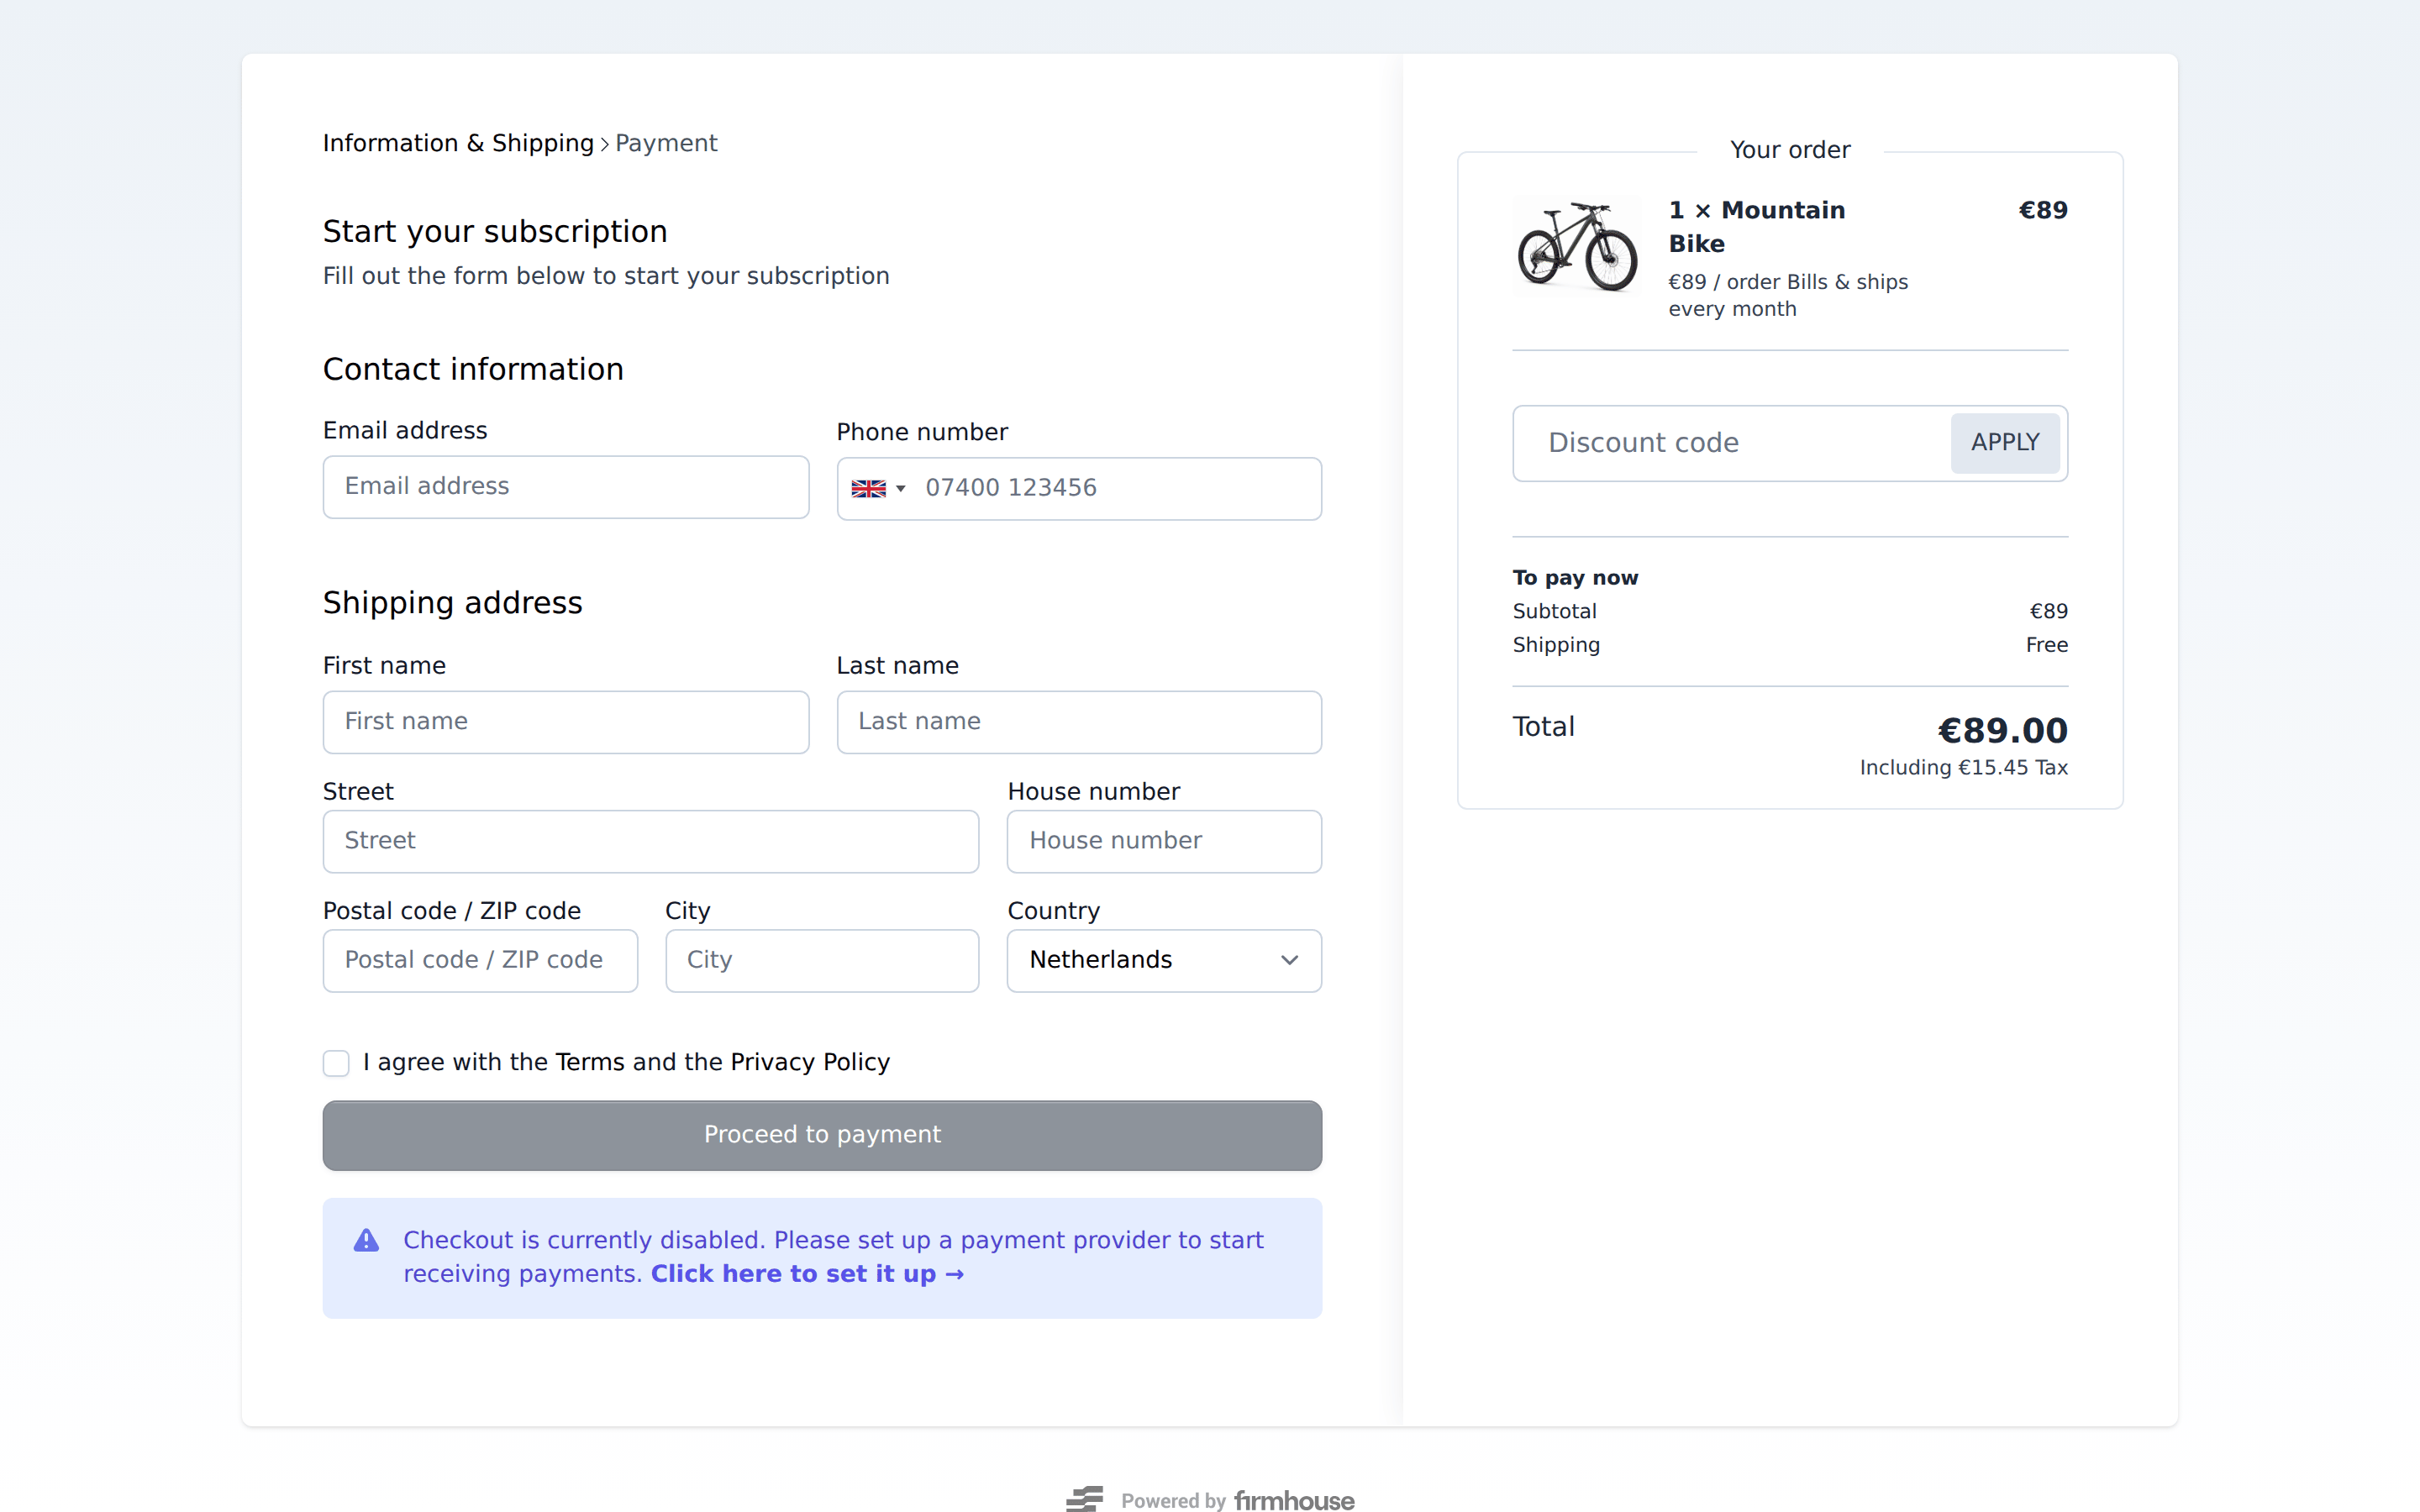Click the 'Subtotal' row label
This screenshot has height=1512, width=2420.
click(x=1554, y=611)
